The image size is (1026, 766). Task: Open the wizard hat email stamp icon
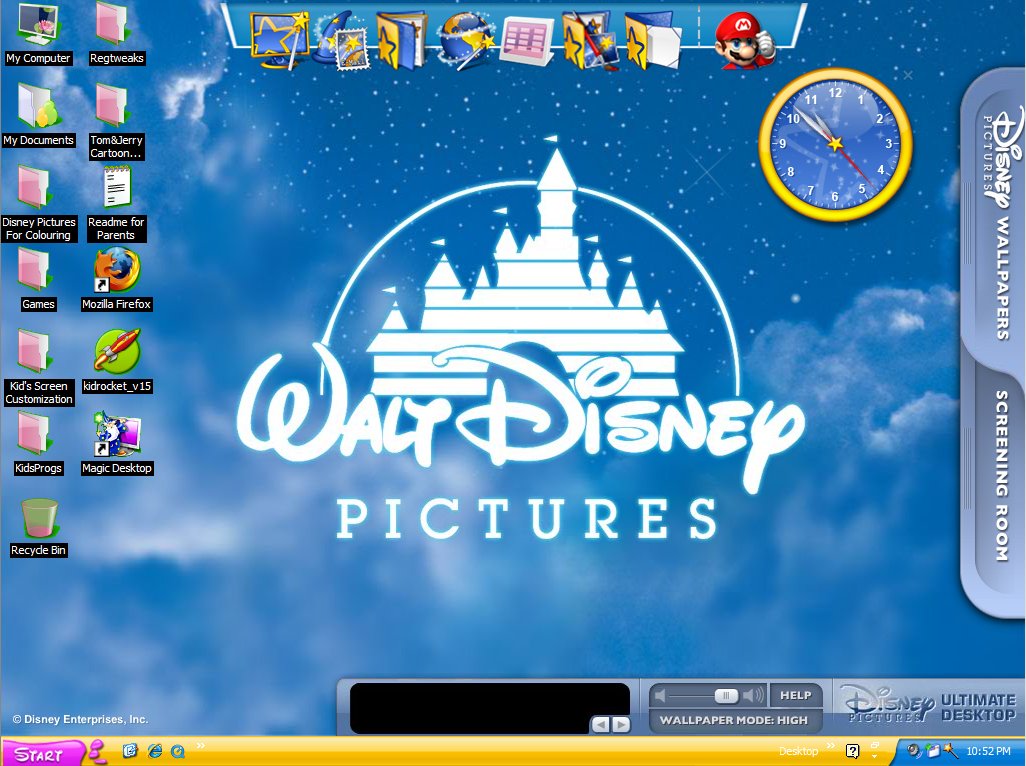click(x=342, y=42)
